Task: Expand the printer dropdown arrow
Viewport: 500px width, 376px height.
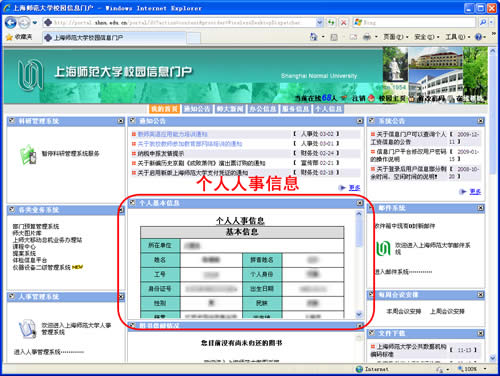Action: click(x=376, y=37)
